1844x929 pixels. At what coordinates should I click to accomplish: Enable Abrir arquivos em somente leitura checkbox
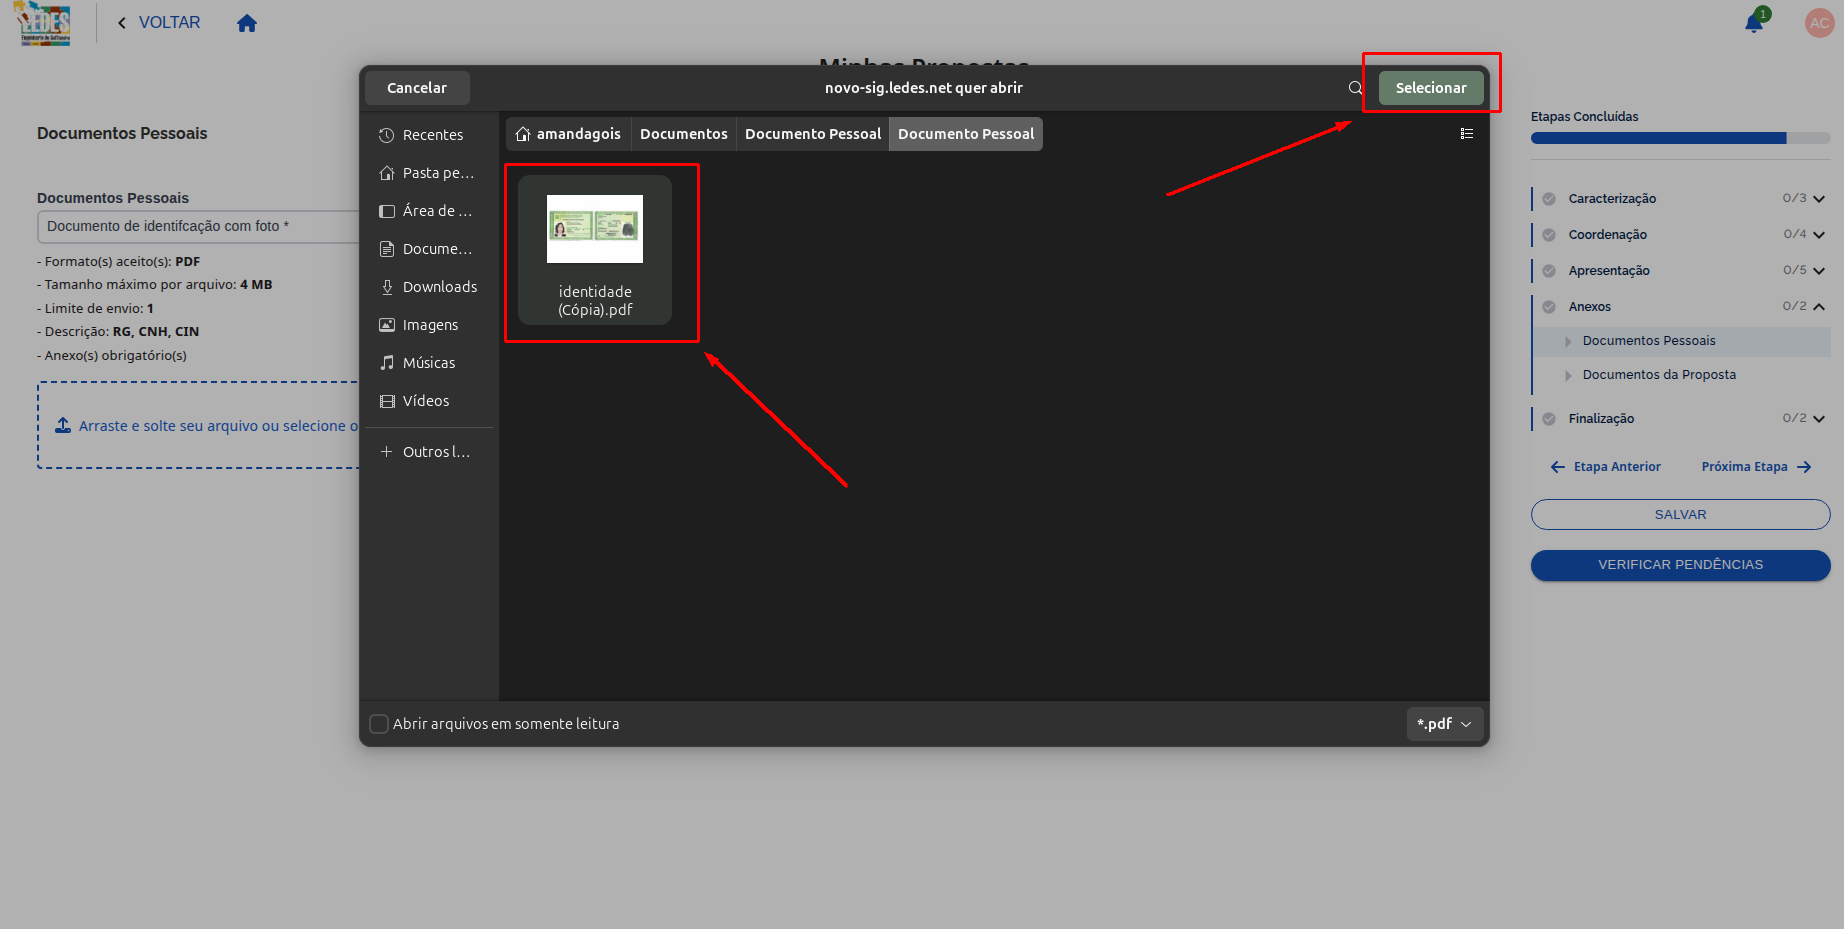[379, 724]
